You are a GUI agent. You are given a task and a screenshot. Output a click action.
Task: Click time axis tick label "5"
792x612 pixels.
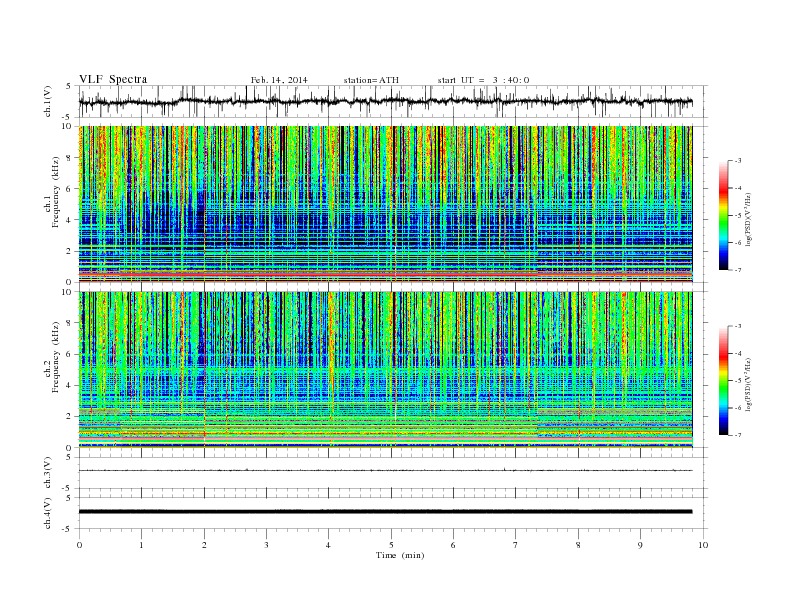click(391, 545)
